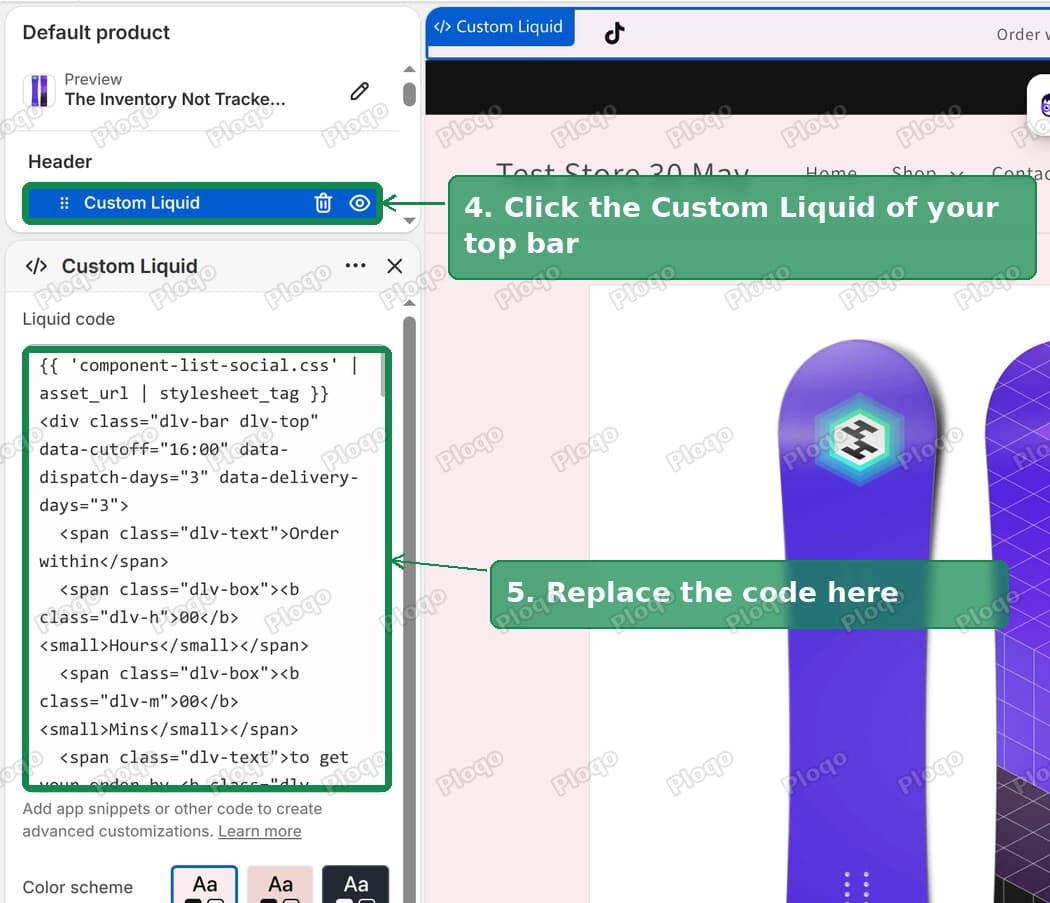
Task: Click the 'Default product' title
Action: point(96,33)
